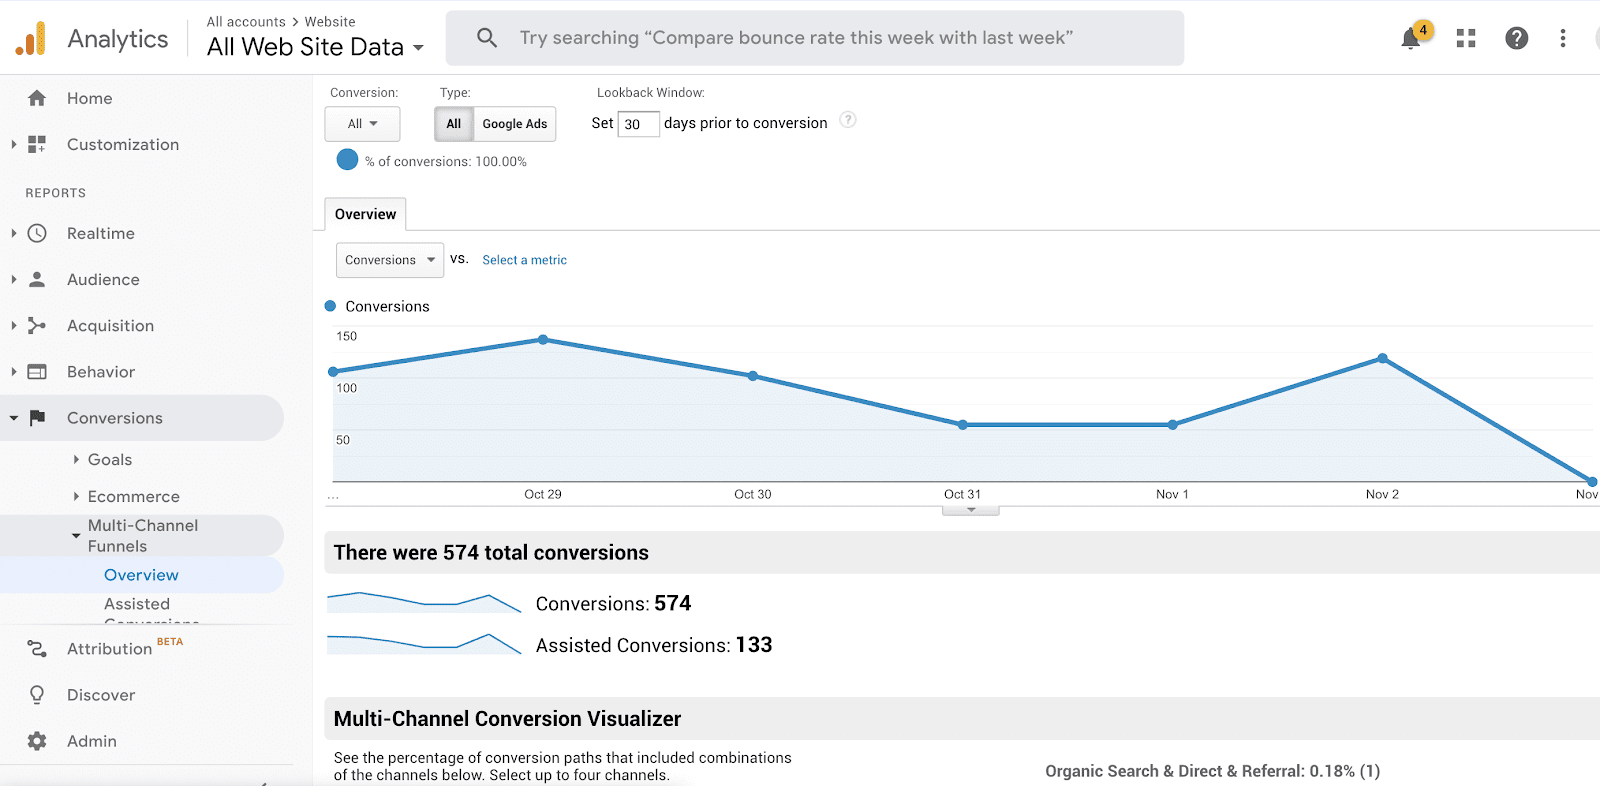Click the blue conversions percentage circle
Screen dimensions: 1600x786
(x=347, y=160)
